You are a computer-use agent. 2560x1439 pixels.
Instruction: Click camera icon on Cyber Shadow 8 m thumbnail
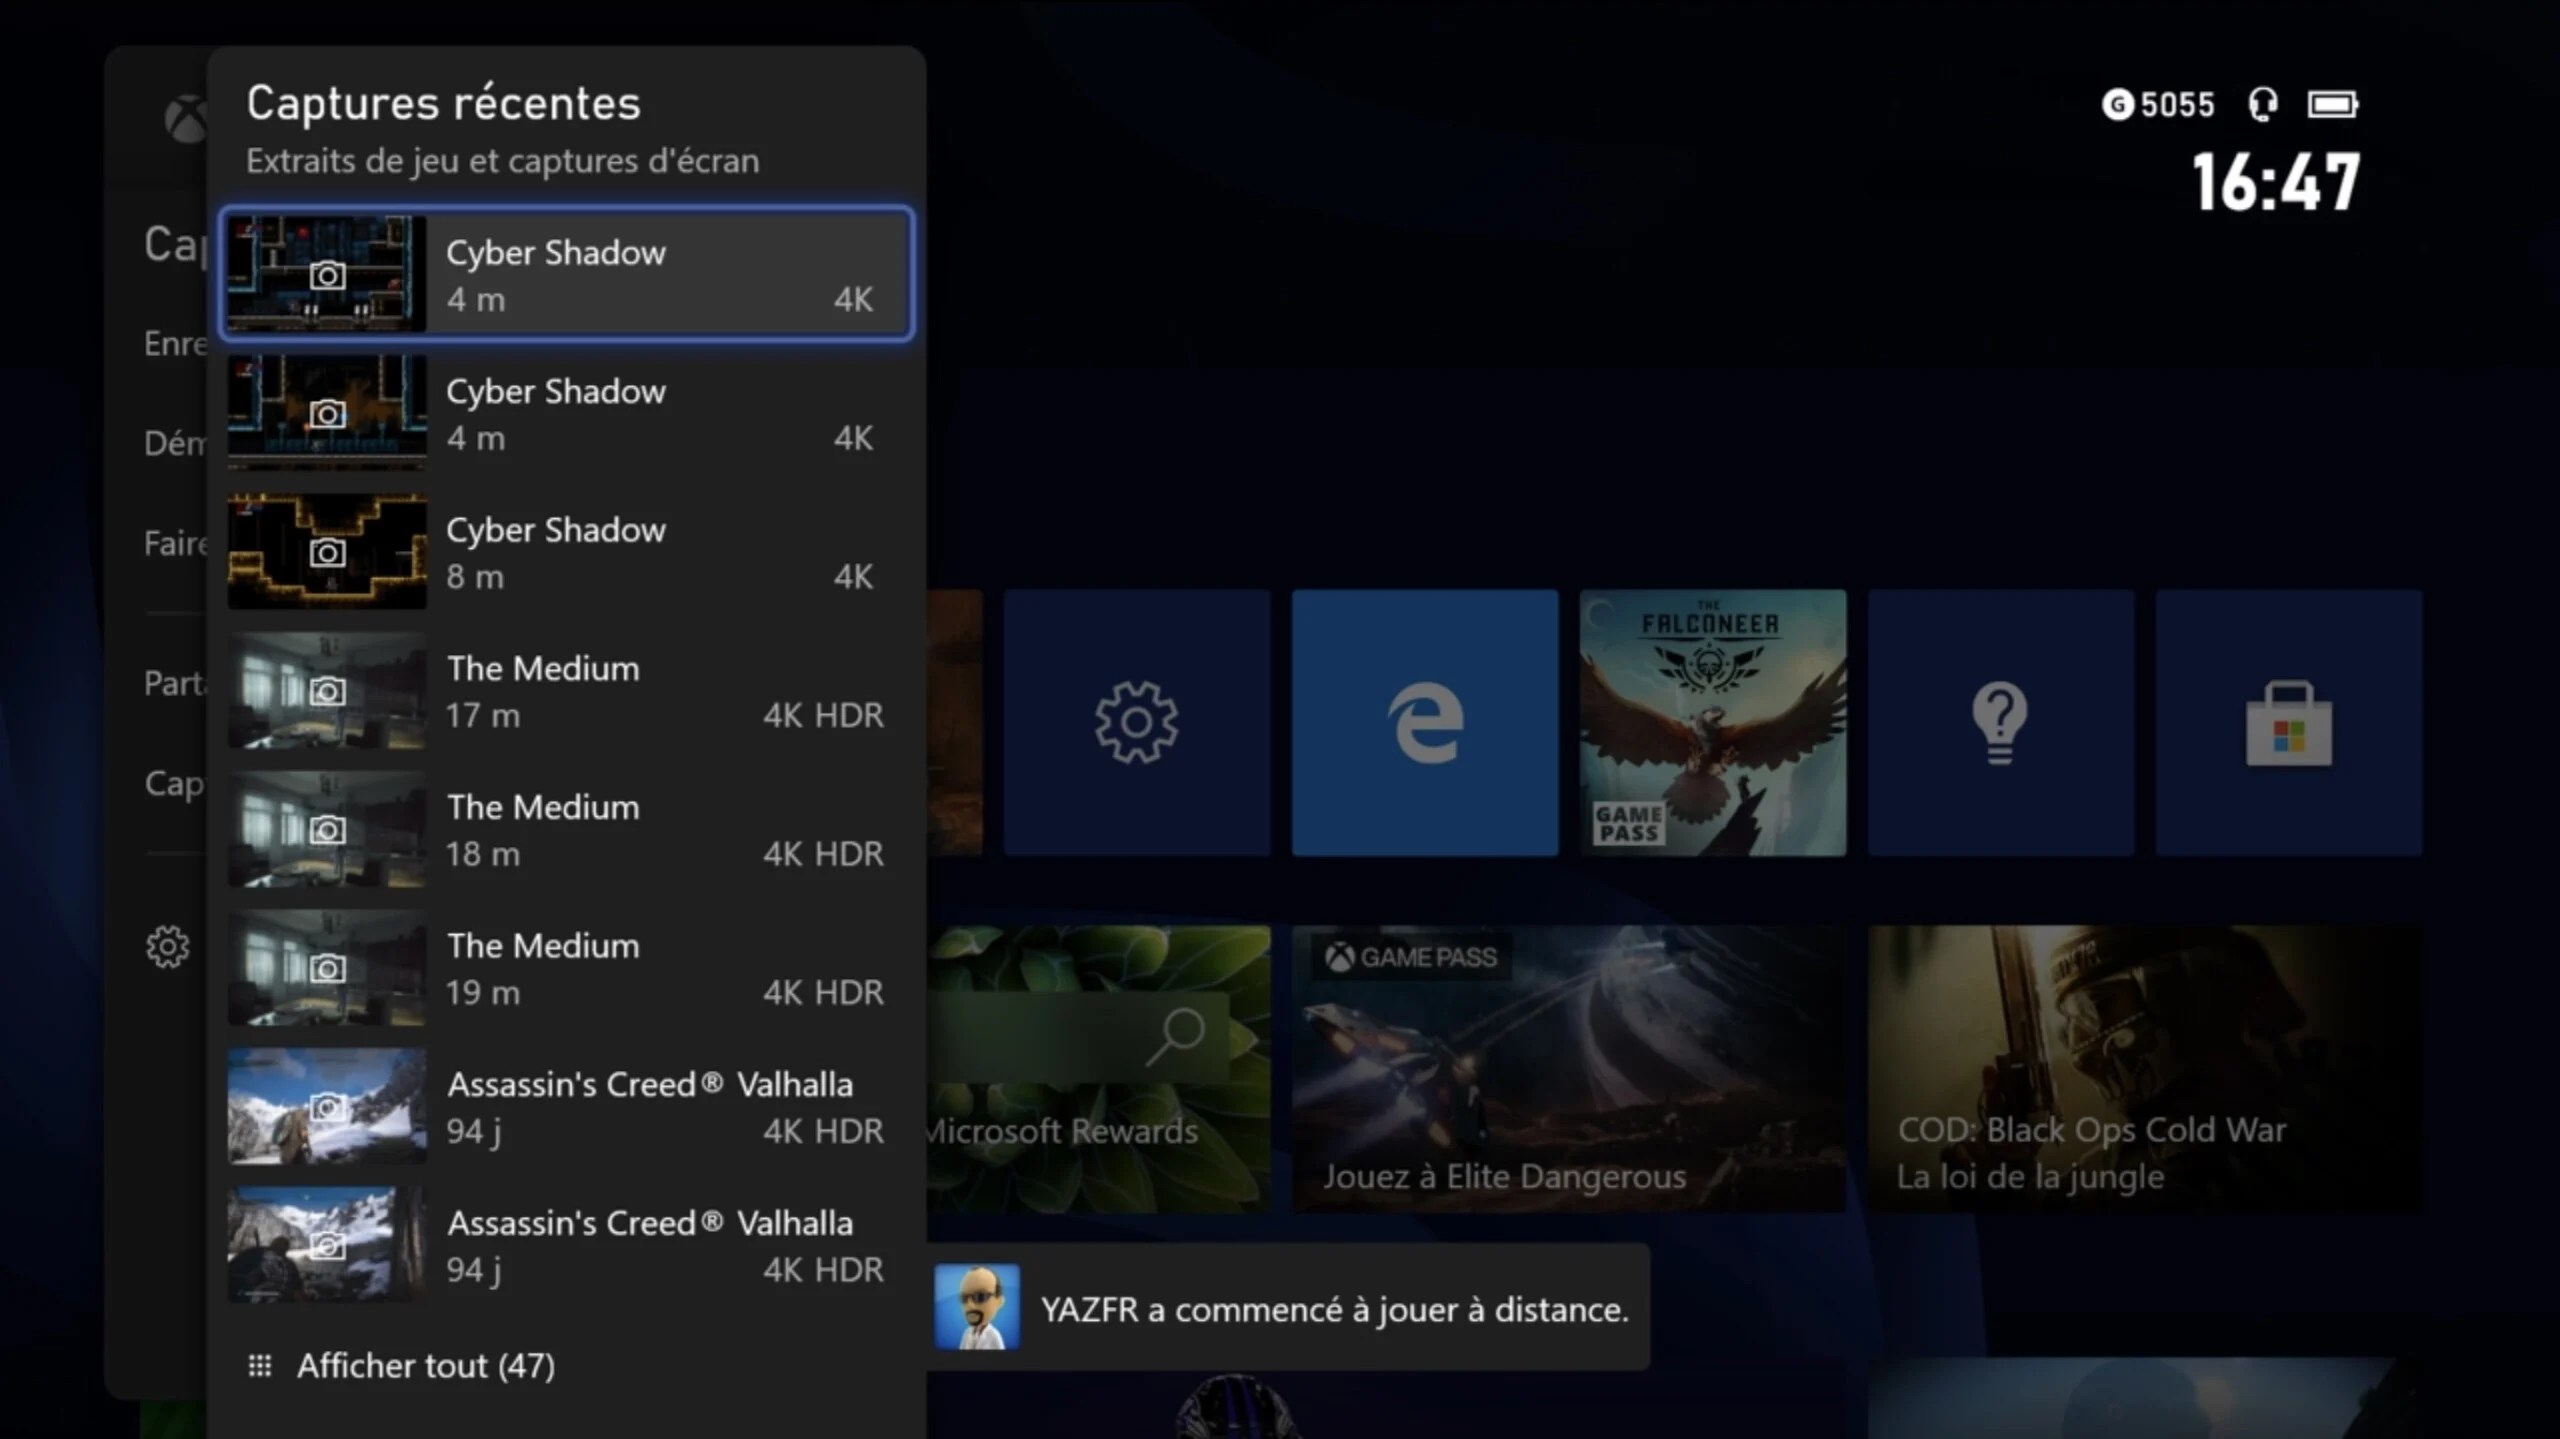click(x=327, y=552)
